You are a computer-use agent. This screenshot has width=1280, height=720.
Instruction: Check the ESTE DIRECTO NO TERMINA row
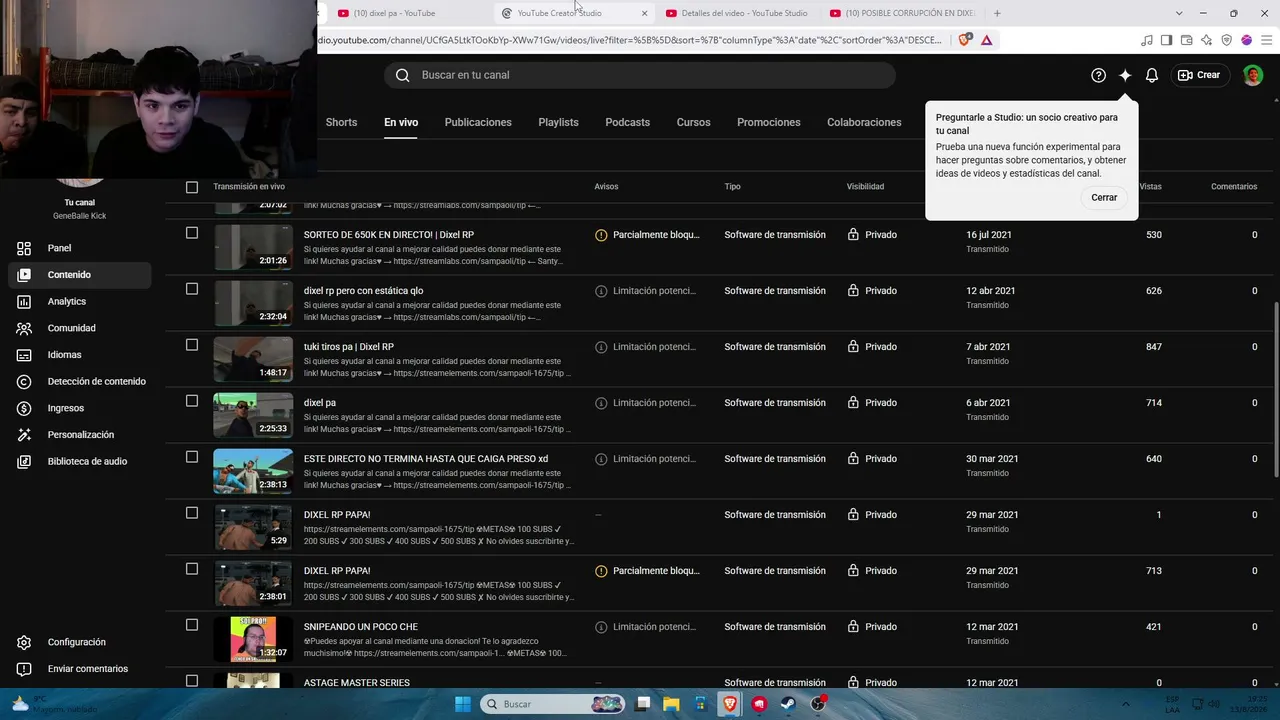click(x=192, y=457)
